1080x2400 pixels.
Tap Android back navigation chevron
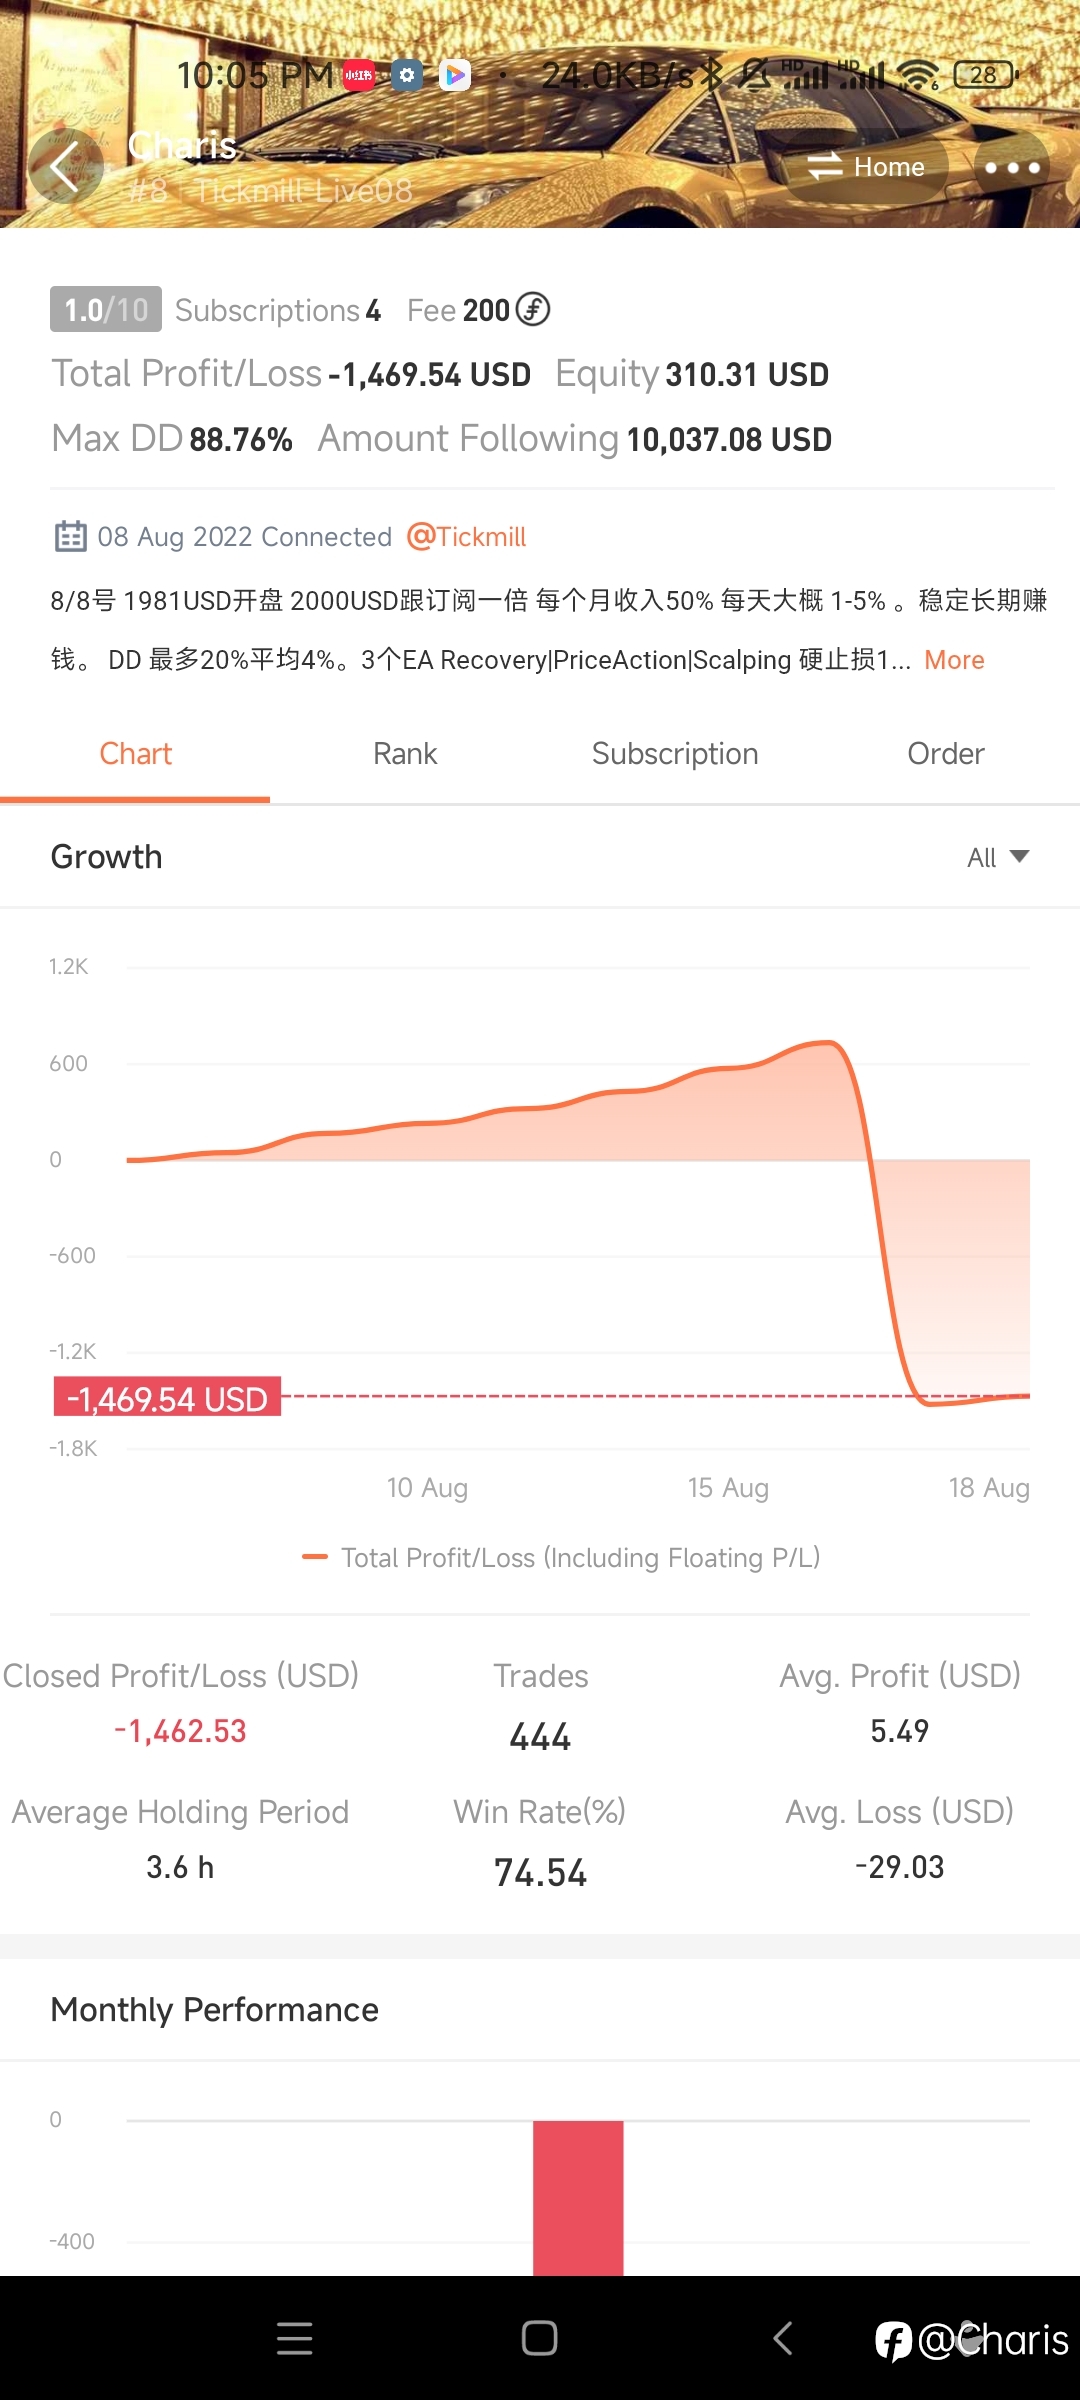tap(783, 2338)
